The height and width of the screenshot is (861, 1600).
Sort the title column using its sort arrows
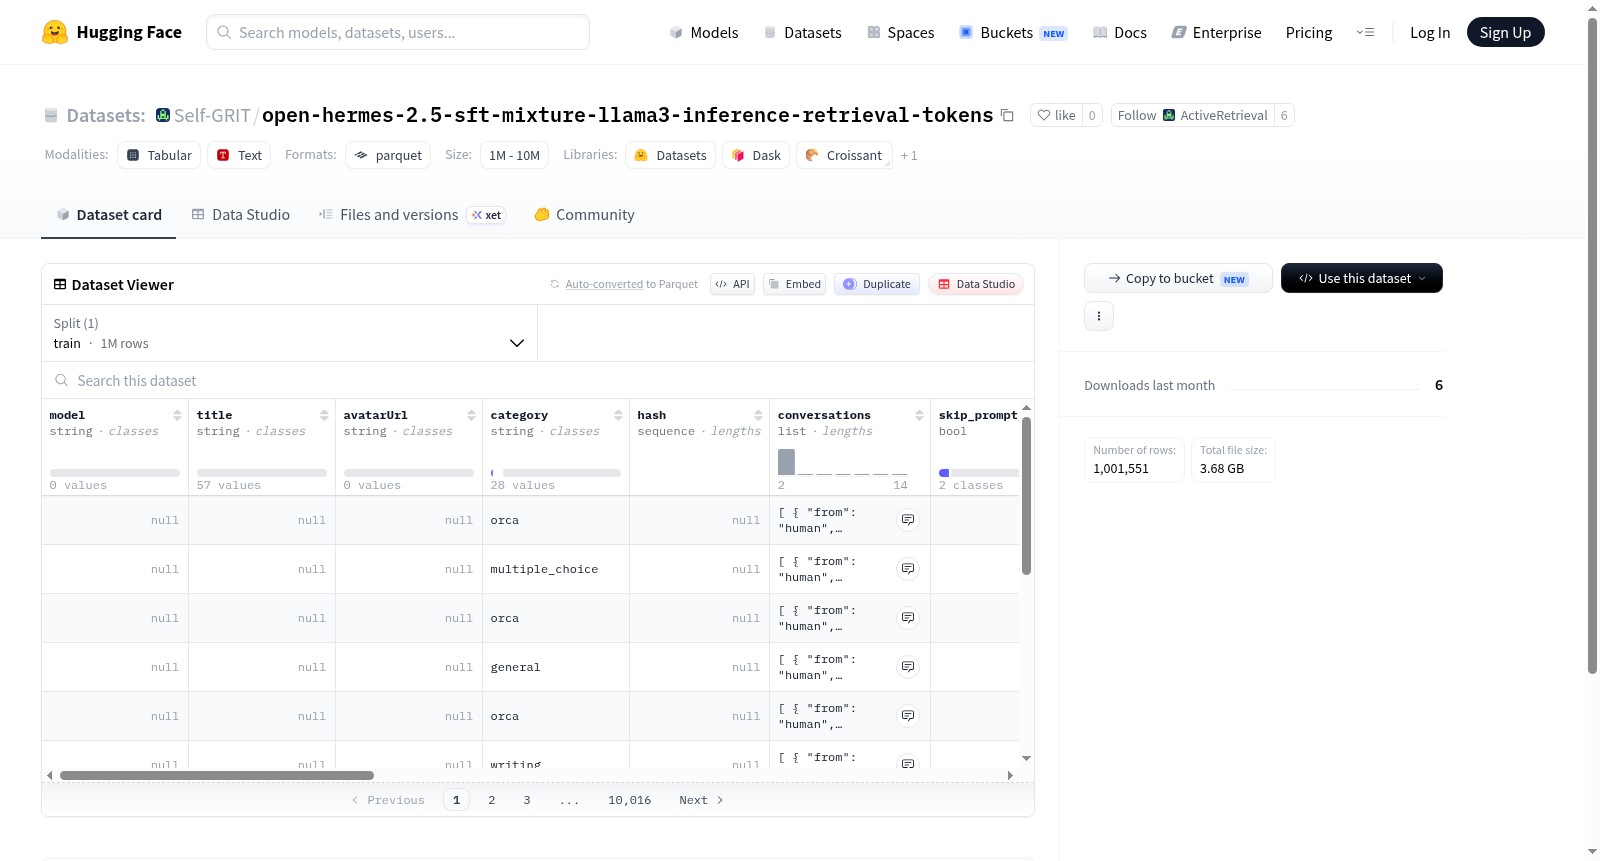coord(324,415)
